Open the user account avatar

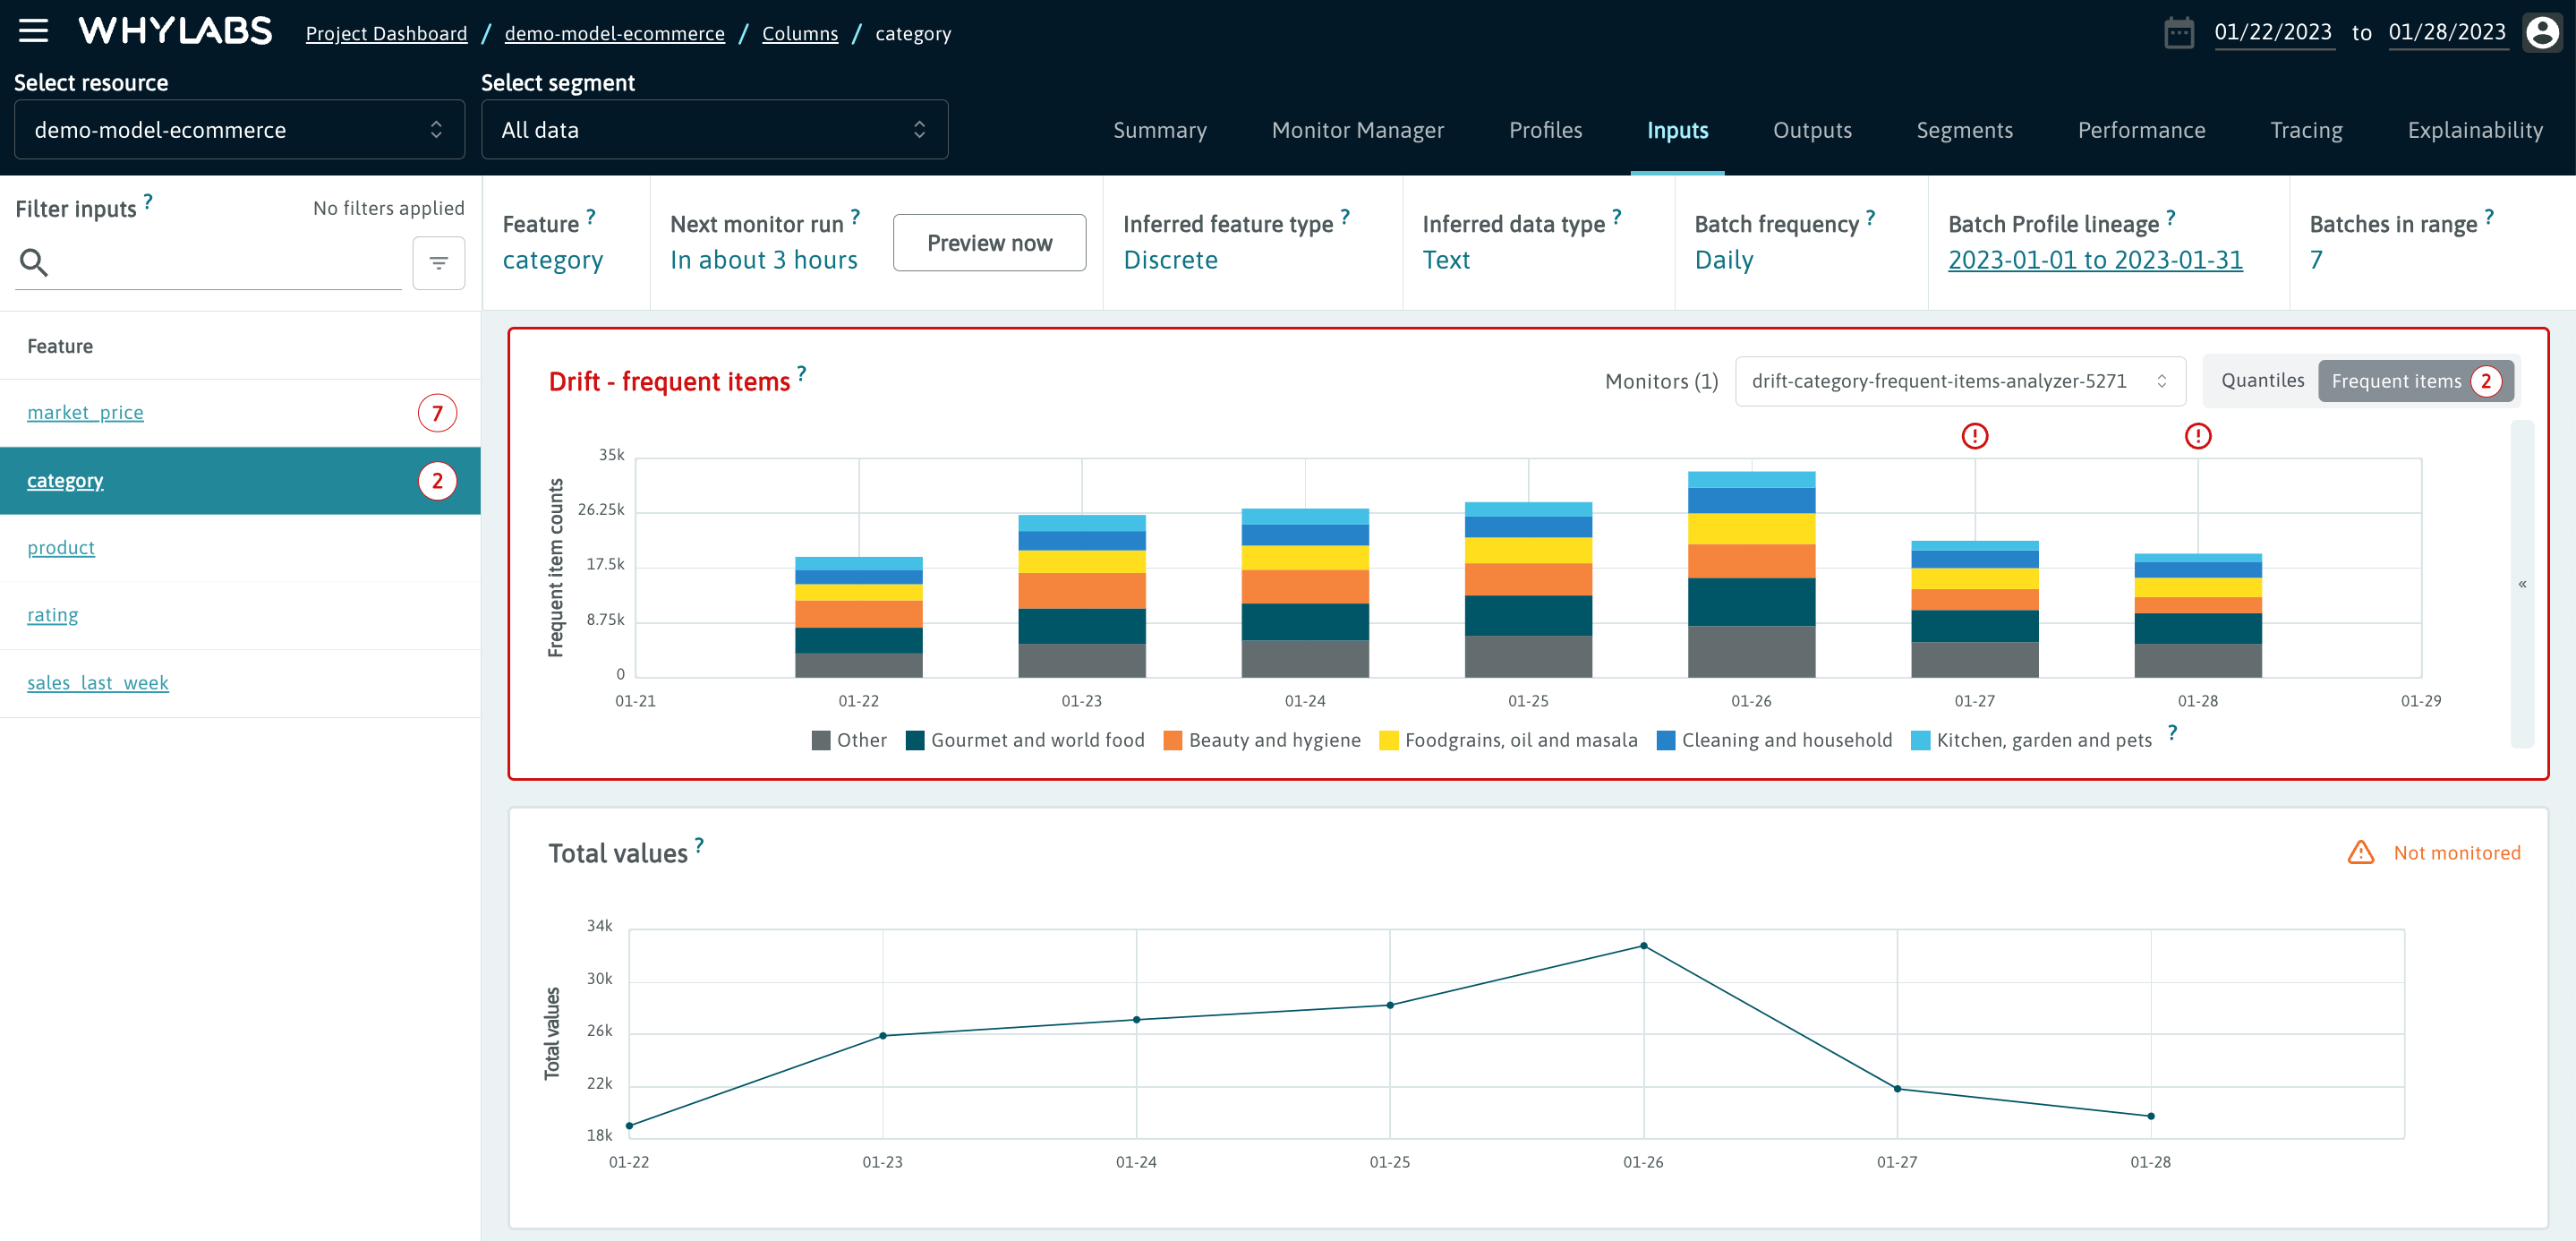2542,33
